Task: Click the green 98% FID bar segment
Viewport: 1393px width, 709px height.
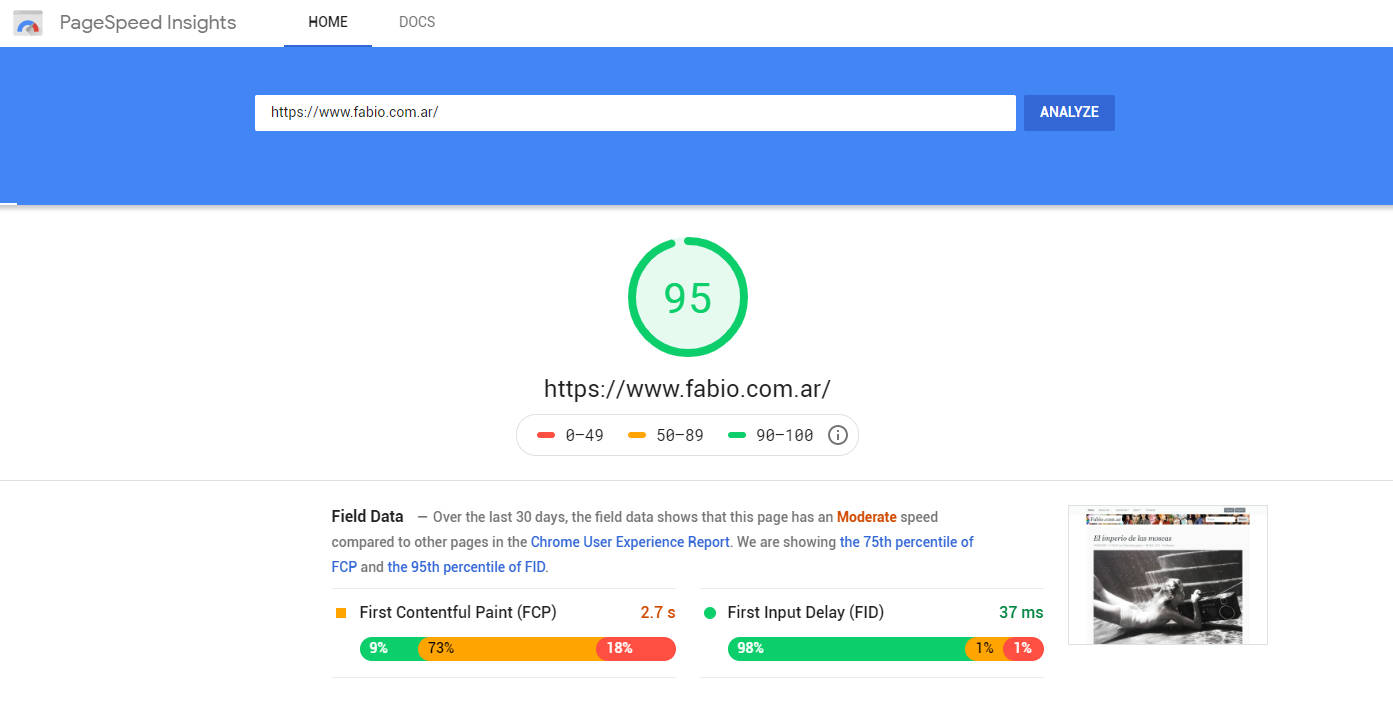Action: pyautogui.click(x=847, y=648)
